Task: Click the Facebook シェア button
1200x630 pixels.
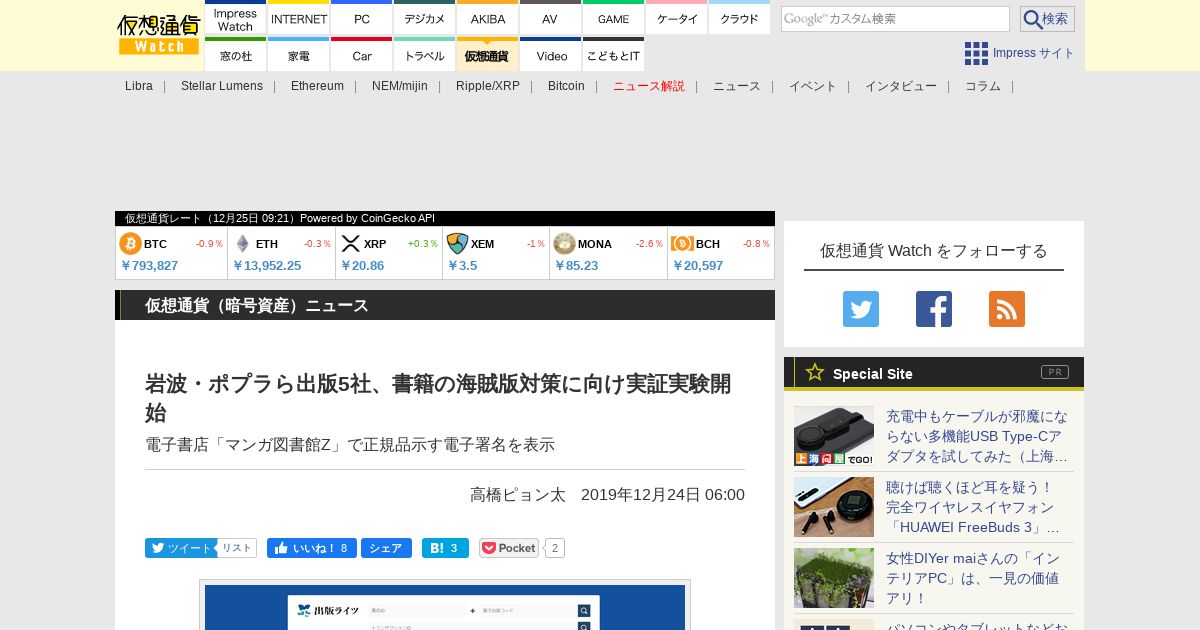Action: coord(386,548)
